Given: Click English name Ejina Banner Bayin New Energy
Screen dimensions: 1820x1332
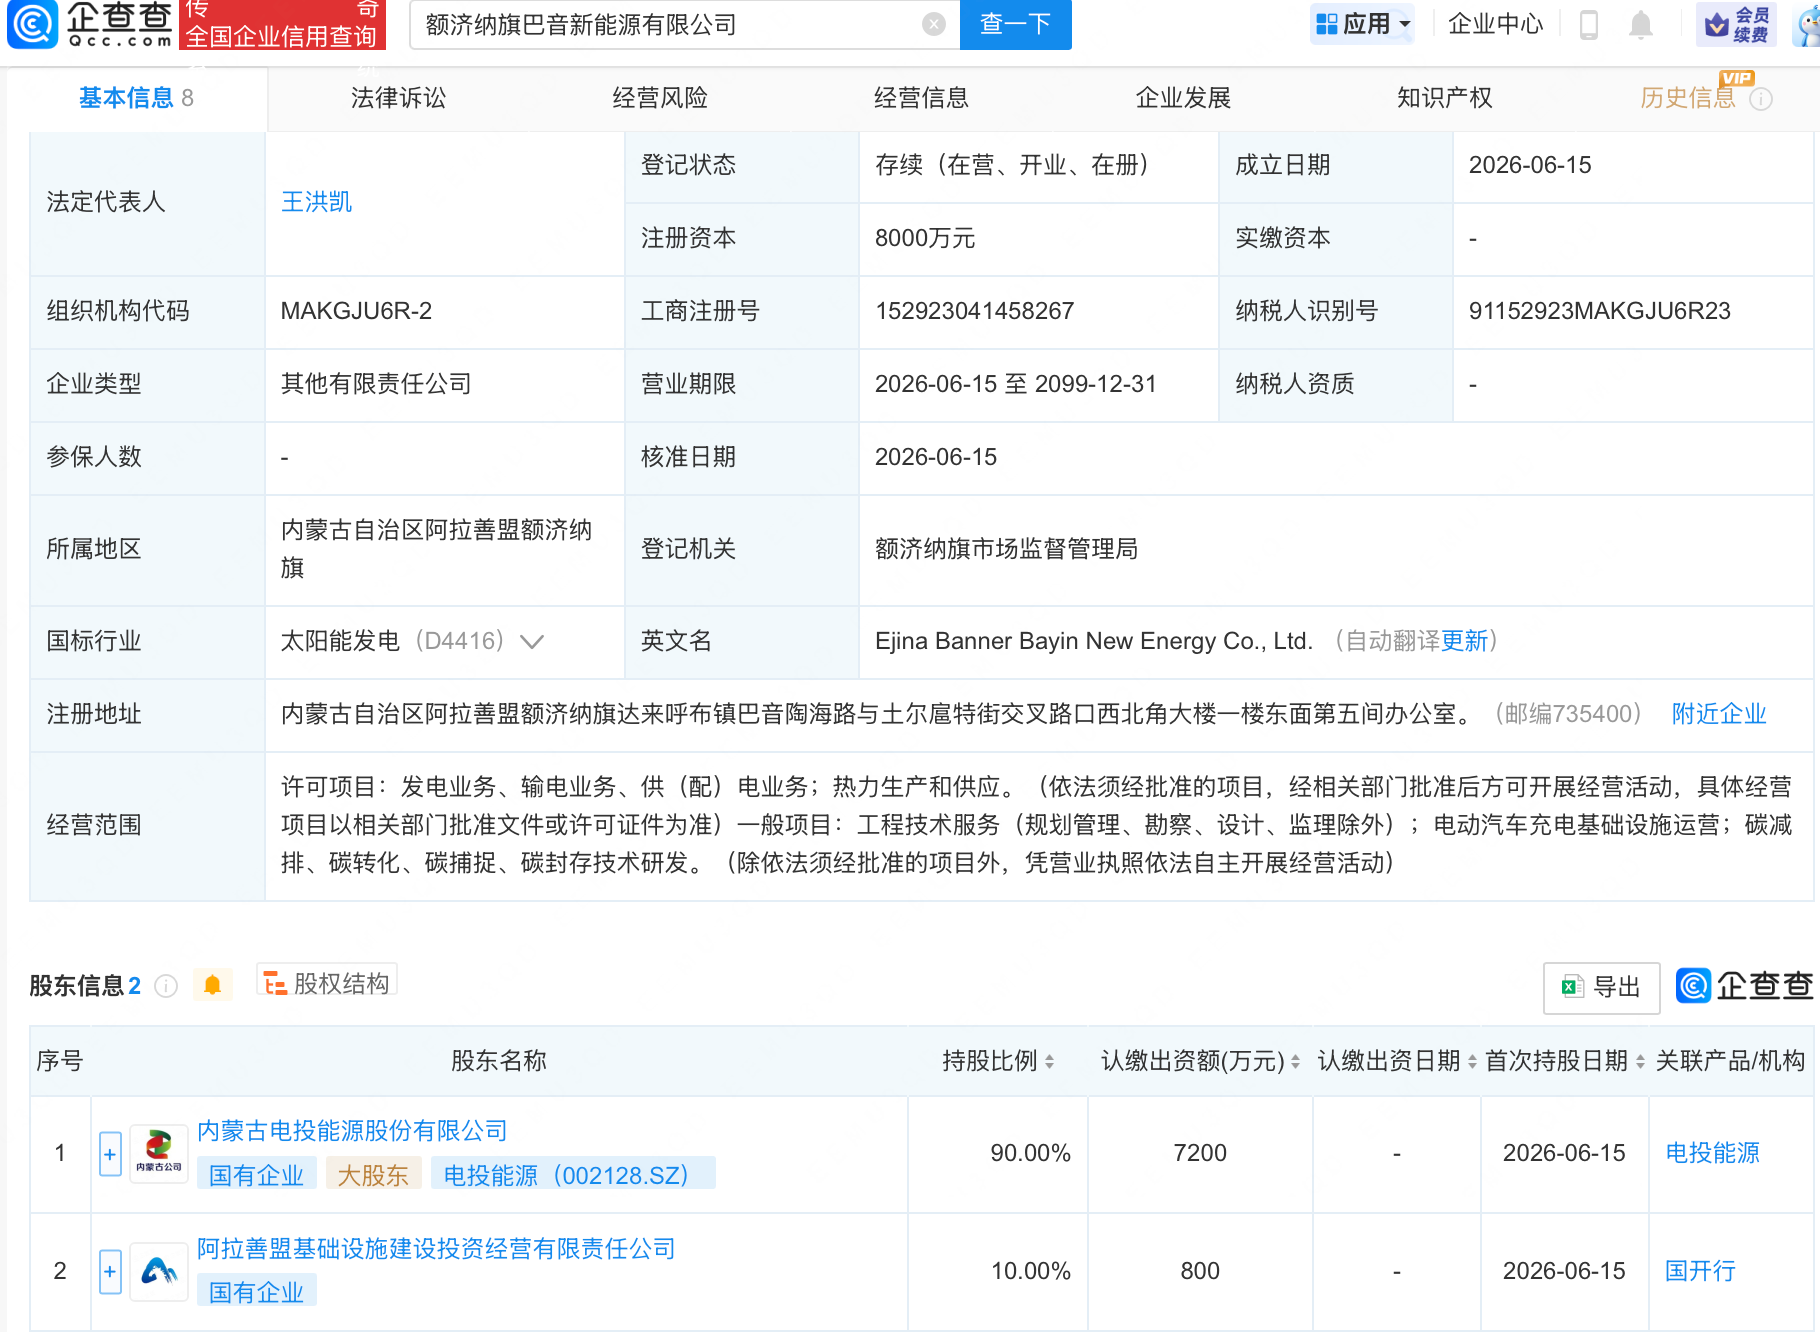Looking at the screenshot, I should point(1093,641).
